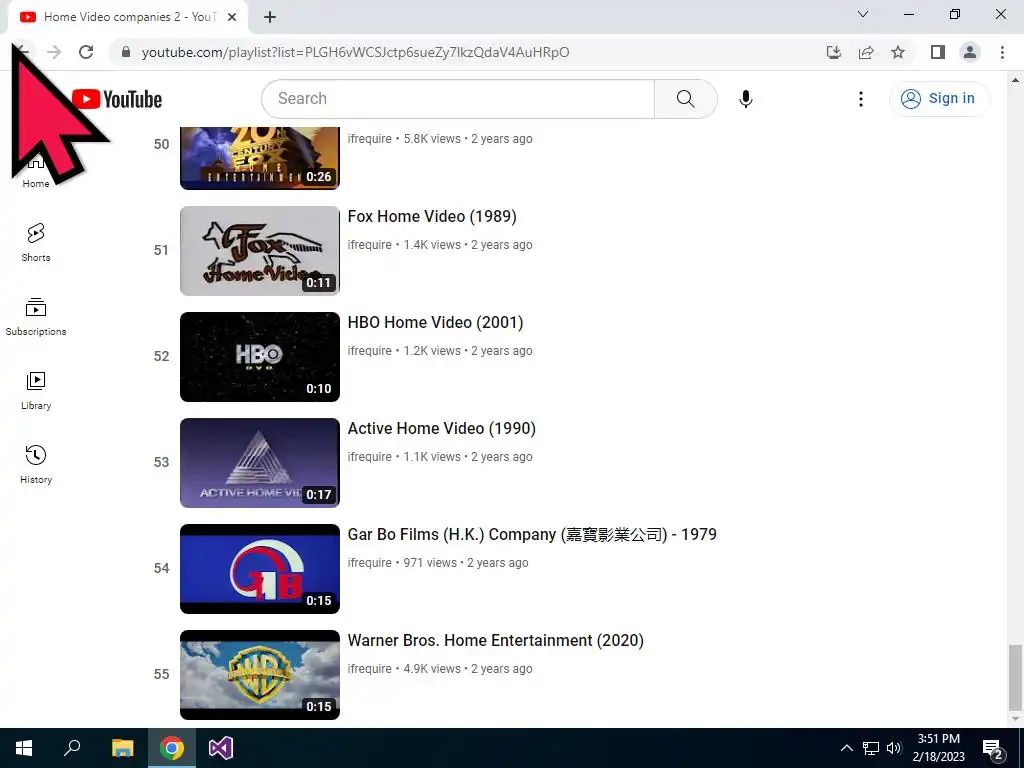Open Warner Bros. Home Entertainment thumbnail
This screenshot has height=768, width=1024.
(x=260, y=675)
